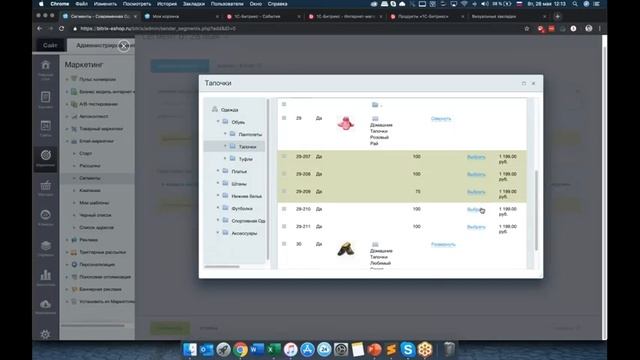
Task: Open the analytics bar chart icon in the sidebar
Action: coord(45,275)
